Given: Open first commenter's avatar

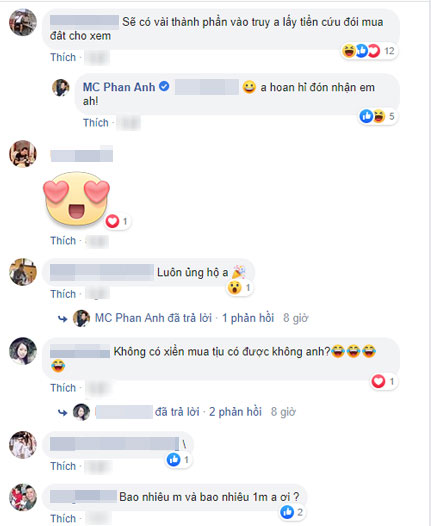Looking at the screenshot, I should pos(23,22).
